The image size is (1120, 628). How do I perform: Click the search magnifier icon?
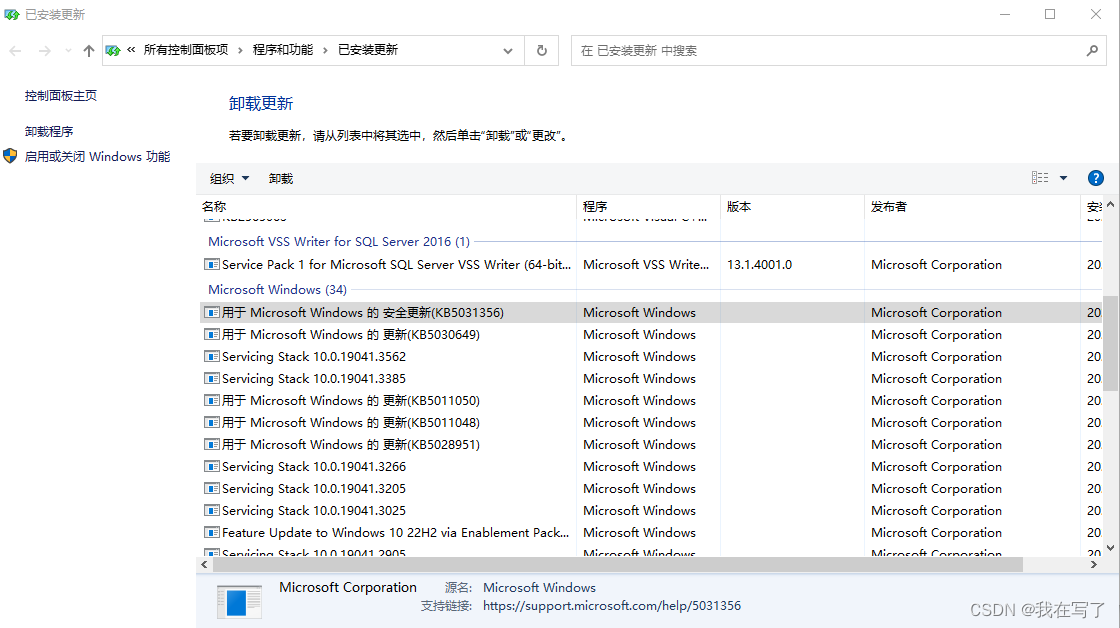[1092, 51]
